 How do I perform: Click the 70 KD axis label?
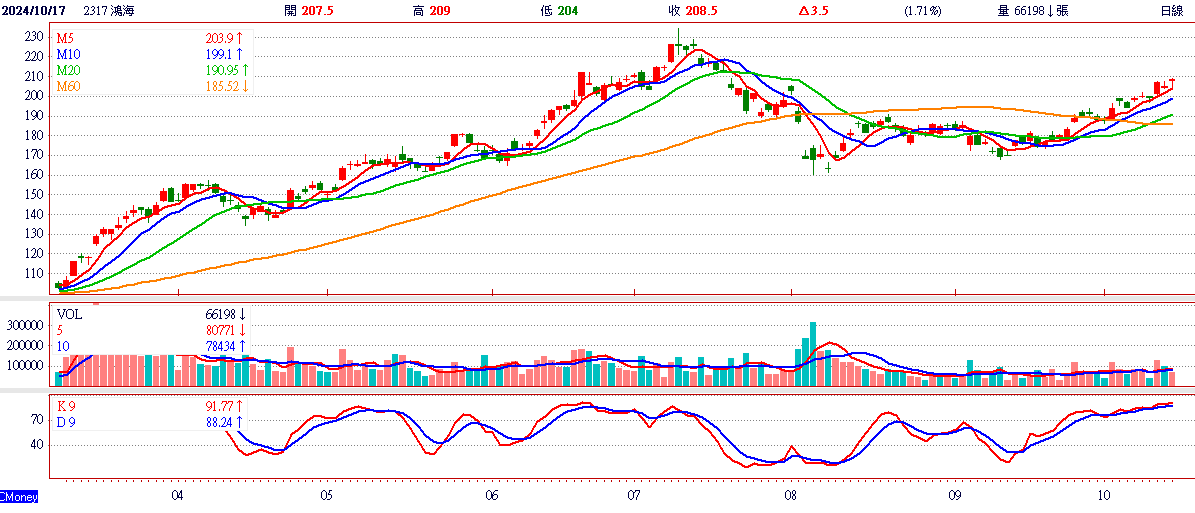click(38, 419)
